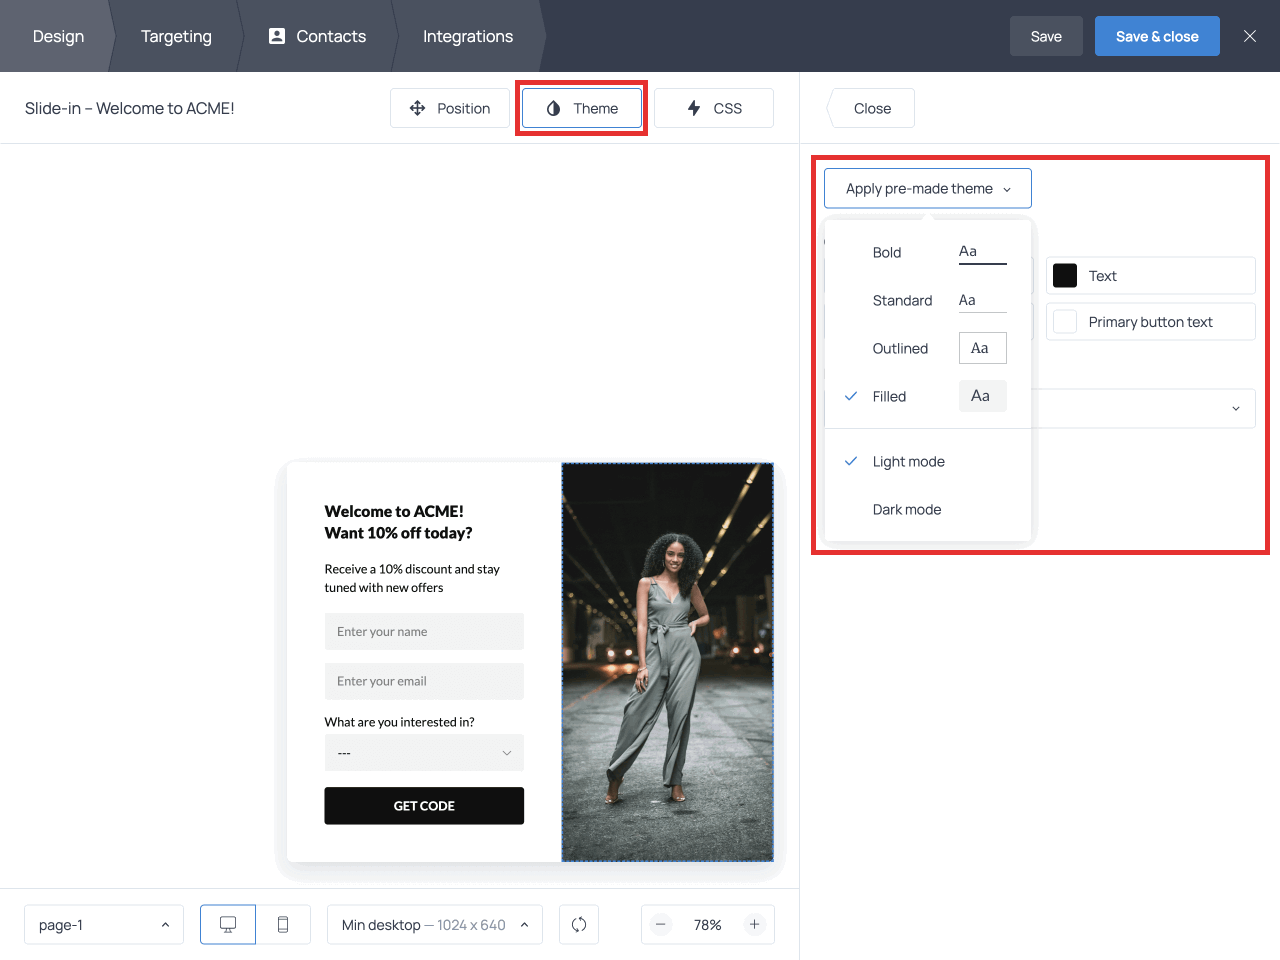The width and height of the screenshot is (1280, 960).
Task: Open the page-1 selector
Action: click(x=103, y=924)
